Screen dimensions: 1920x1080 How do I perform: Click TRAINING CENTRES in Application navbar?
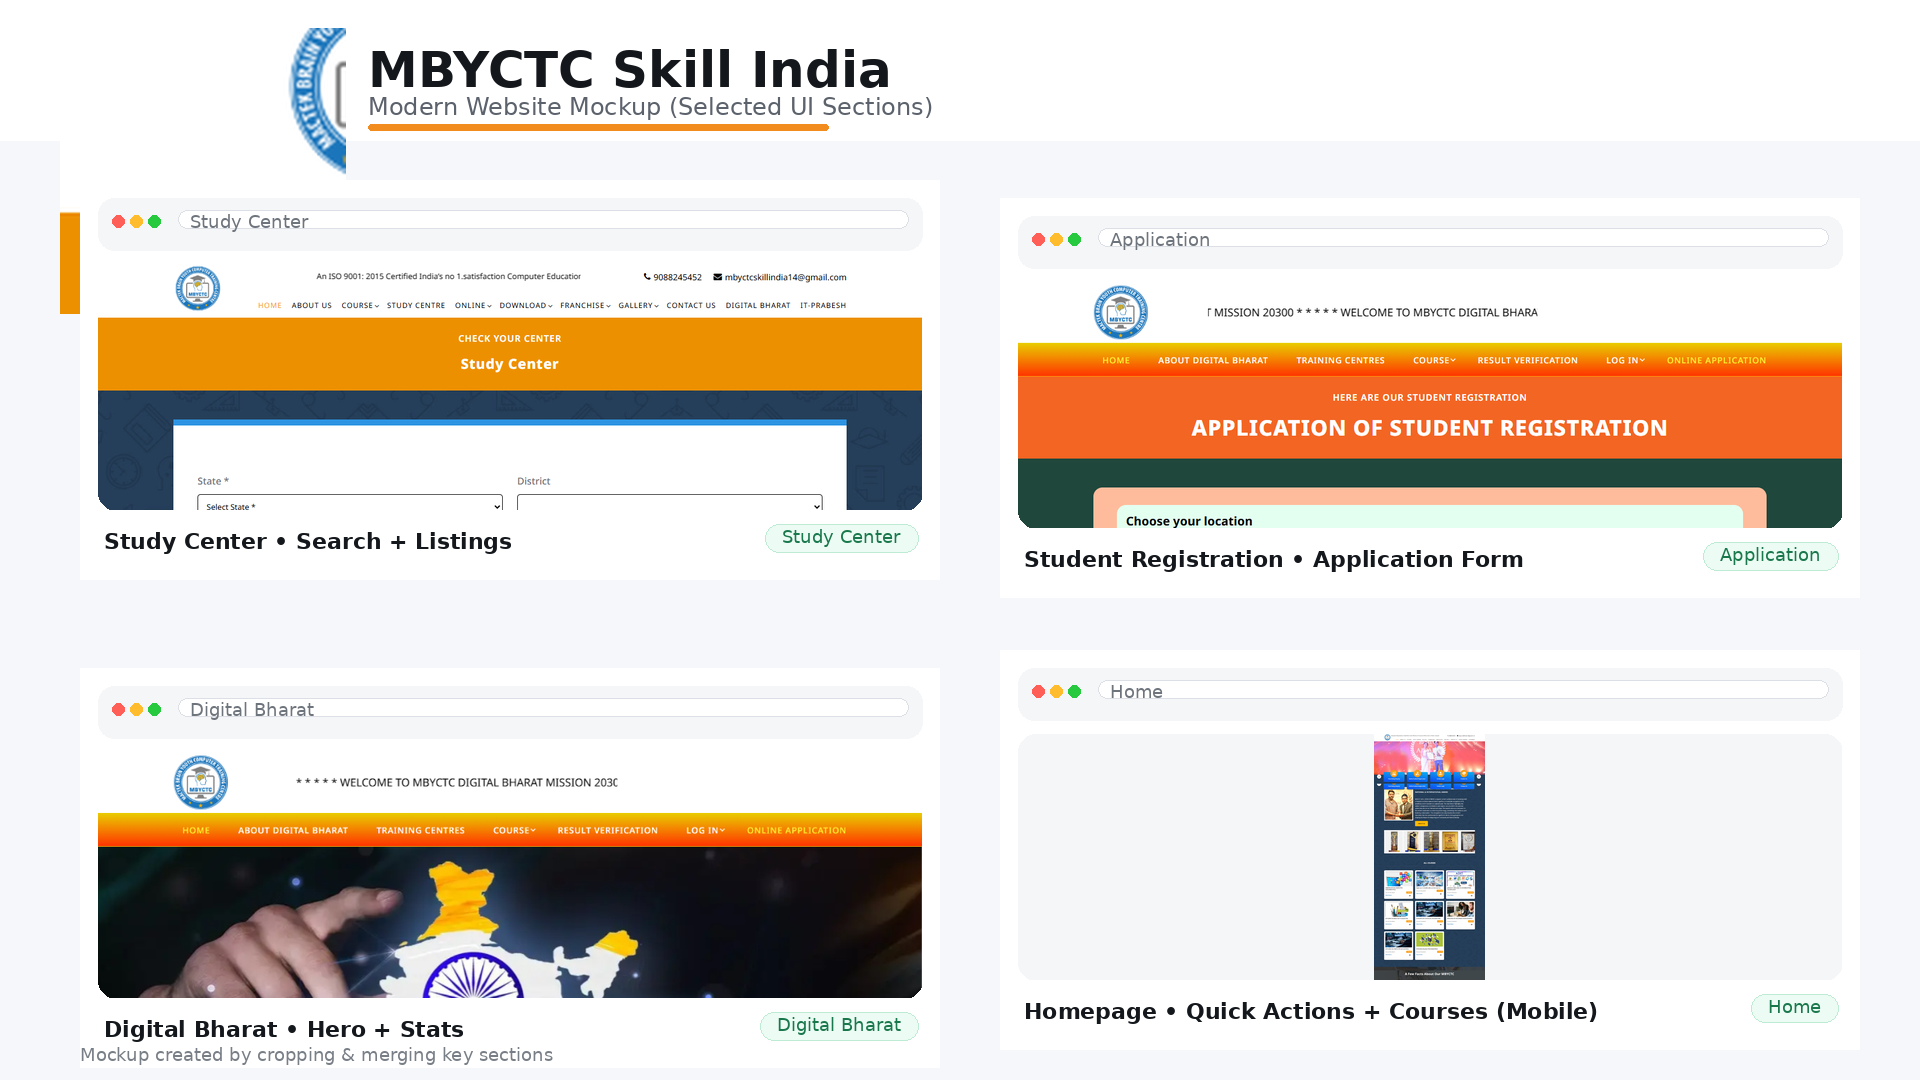(1340, 361)
